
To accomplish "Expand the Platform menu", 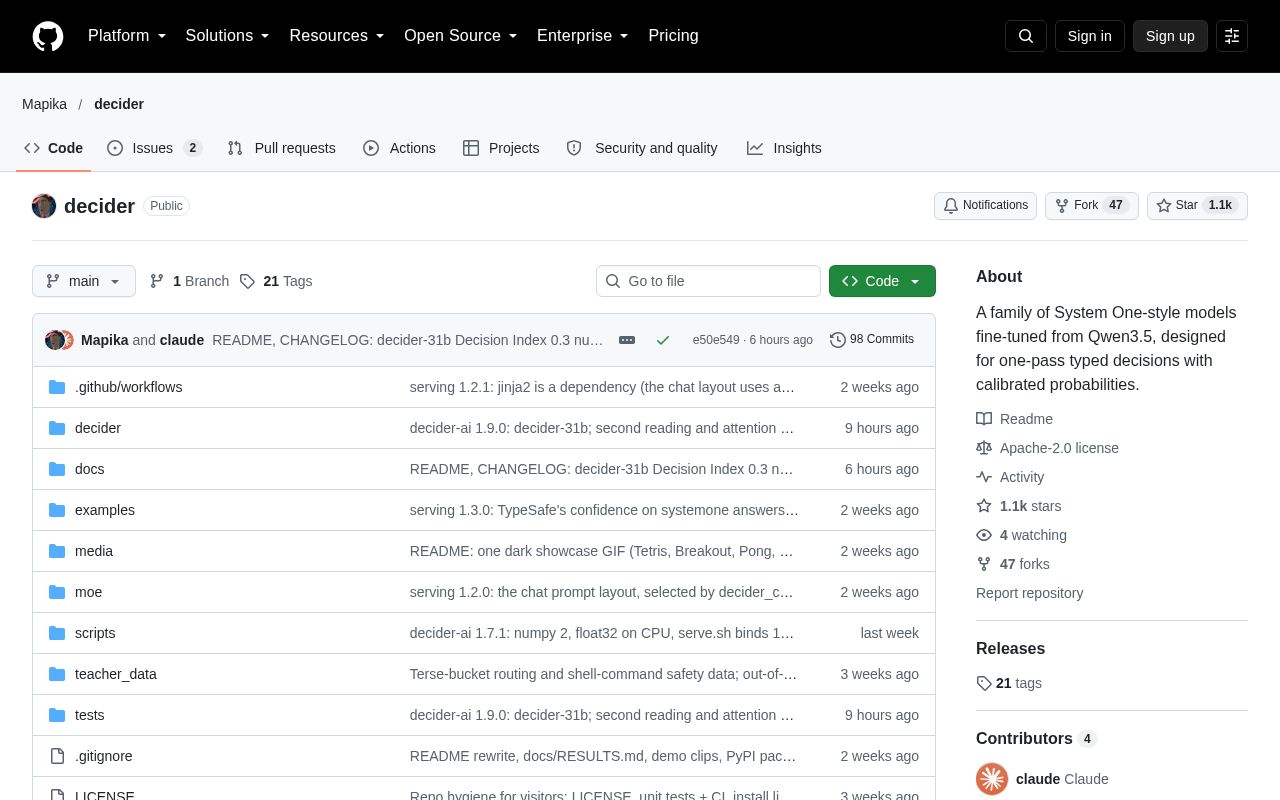I will (x=127, y=36).
